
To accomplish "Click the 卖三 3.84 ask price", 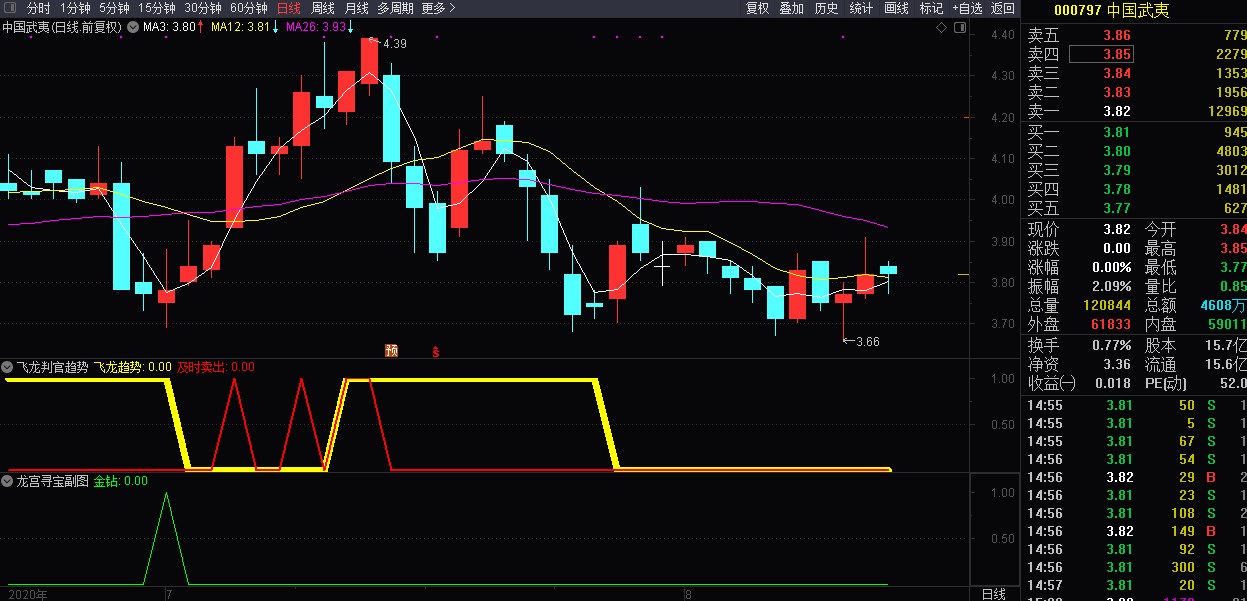I will coord(1117,73).
